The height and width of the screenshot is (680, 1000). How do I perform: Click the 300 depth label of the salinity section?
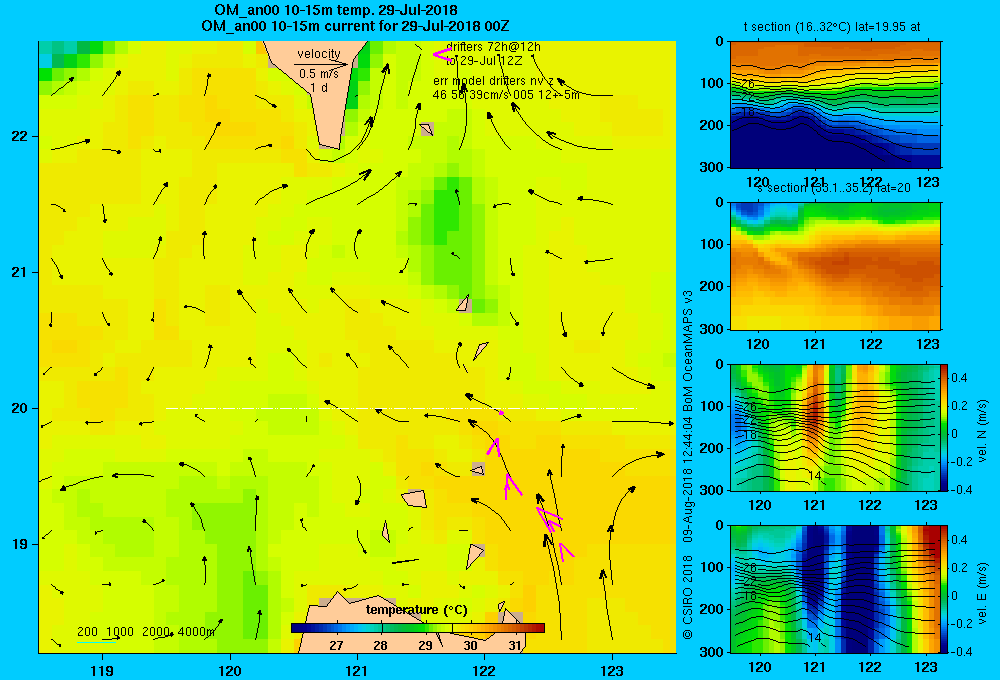pyautogui.click(x=711, y=329)
